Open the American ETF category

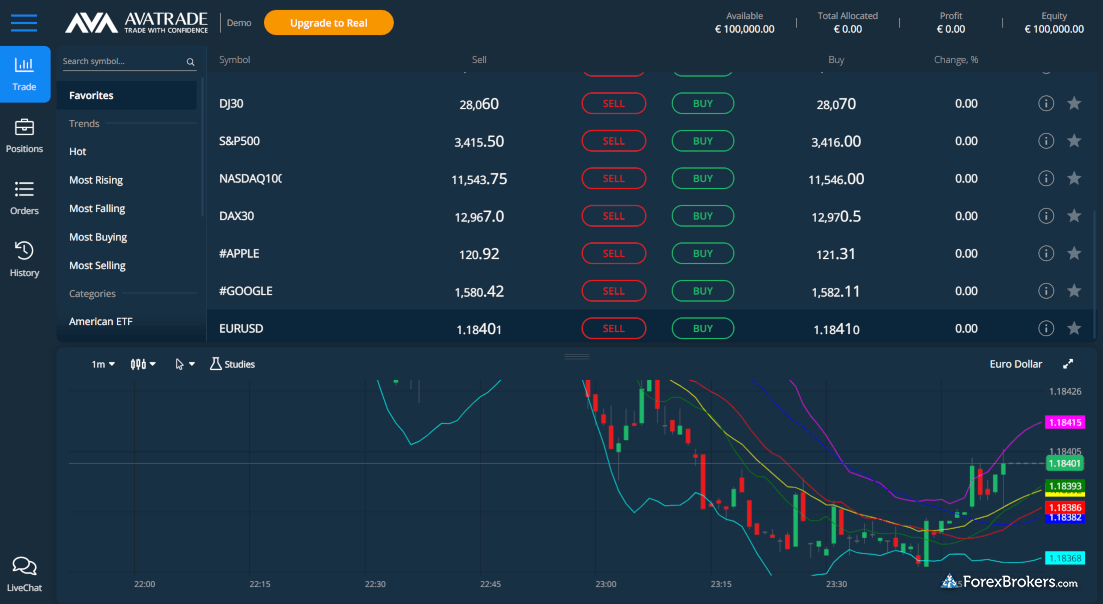tap(101, 321)
